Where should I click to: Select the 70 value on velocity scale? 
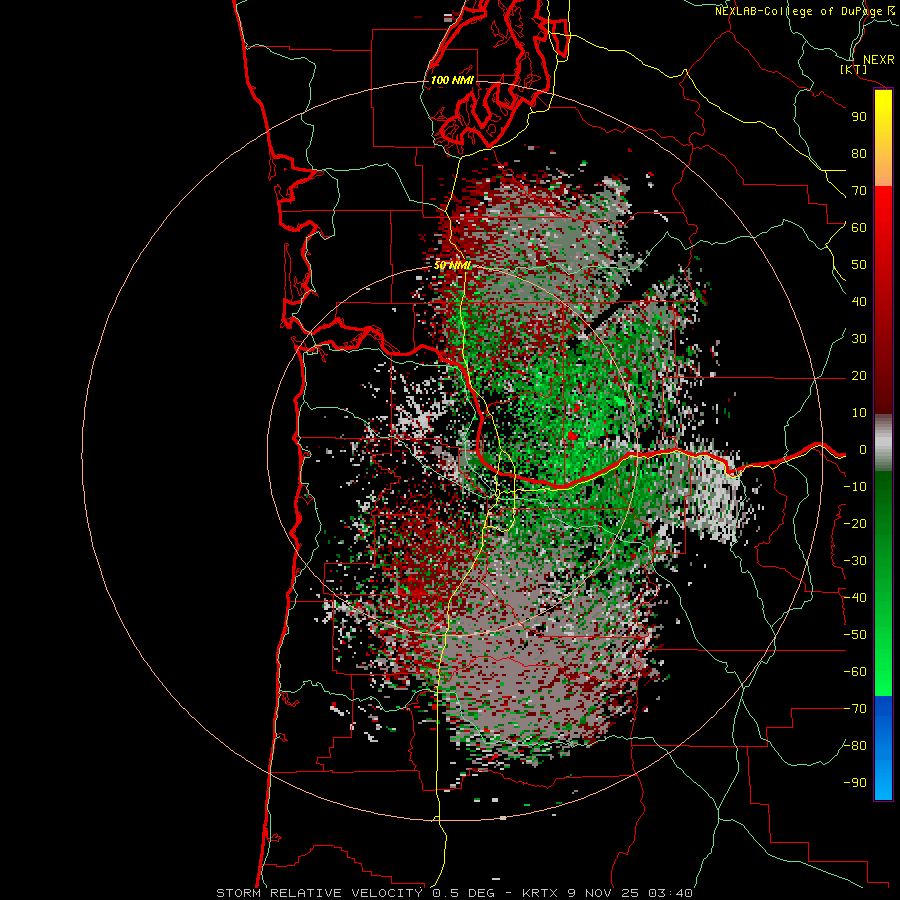click(x=859, y=191)
